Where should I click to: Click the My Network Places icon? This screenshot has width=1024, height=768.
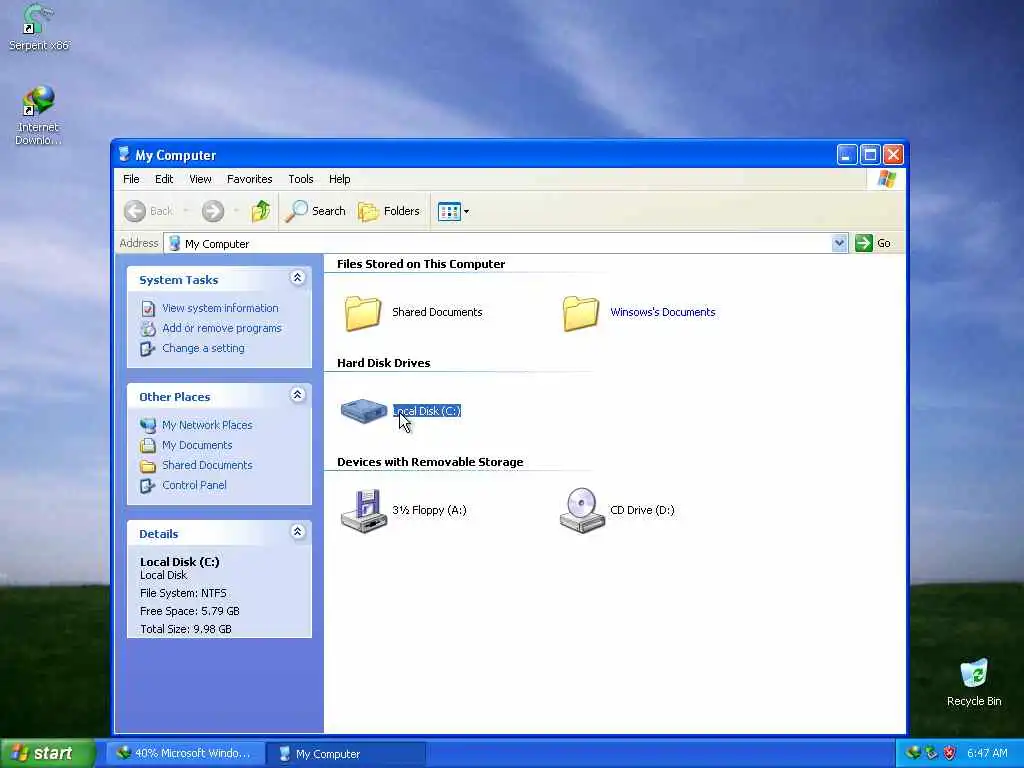click(148, 425)
